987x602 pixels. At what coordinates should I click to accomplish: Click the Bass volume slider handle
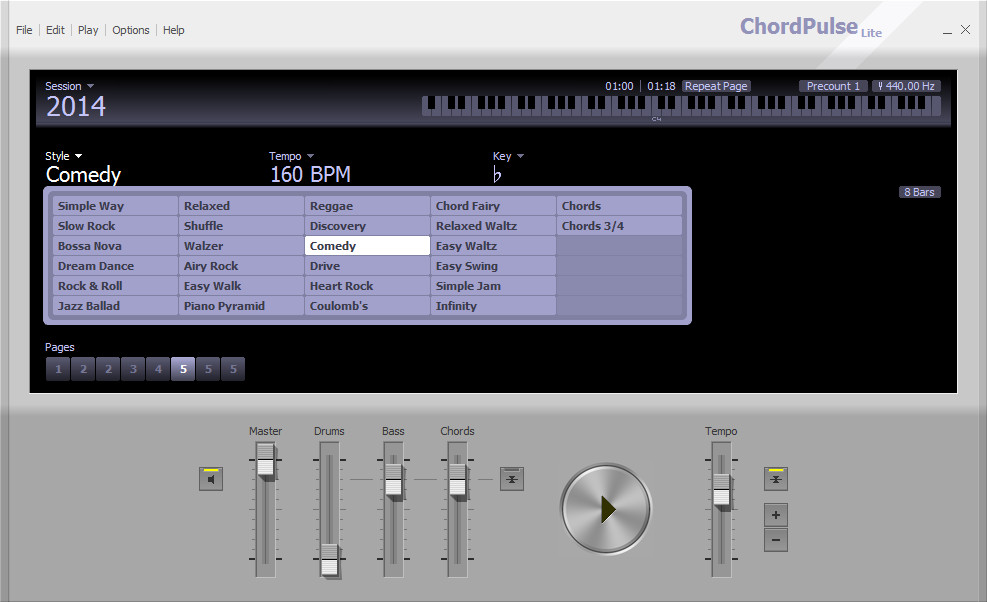click(x=393, y=482)
